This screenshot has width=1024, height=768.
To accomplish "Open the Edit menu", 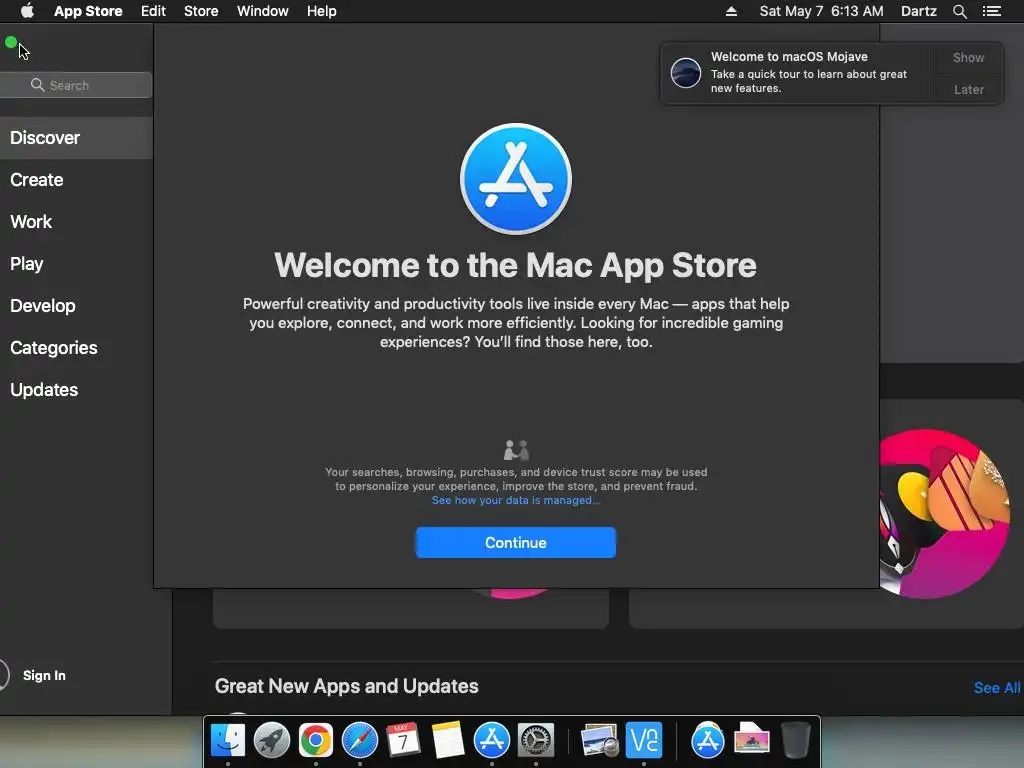I will point(153,11).
